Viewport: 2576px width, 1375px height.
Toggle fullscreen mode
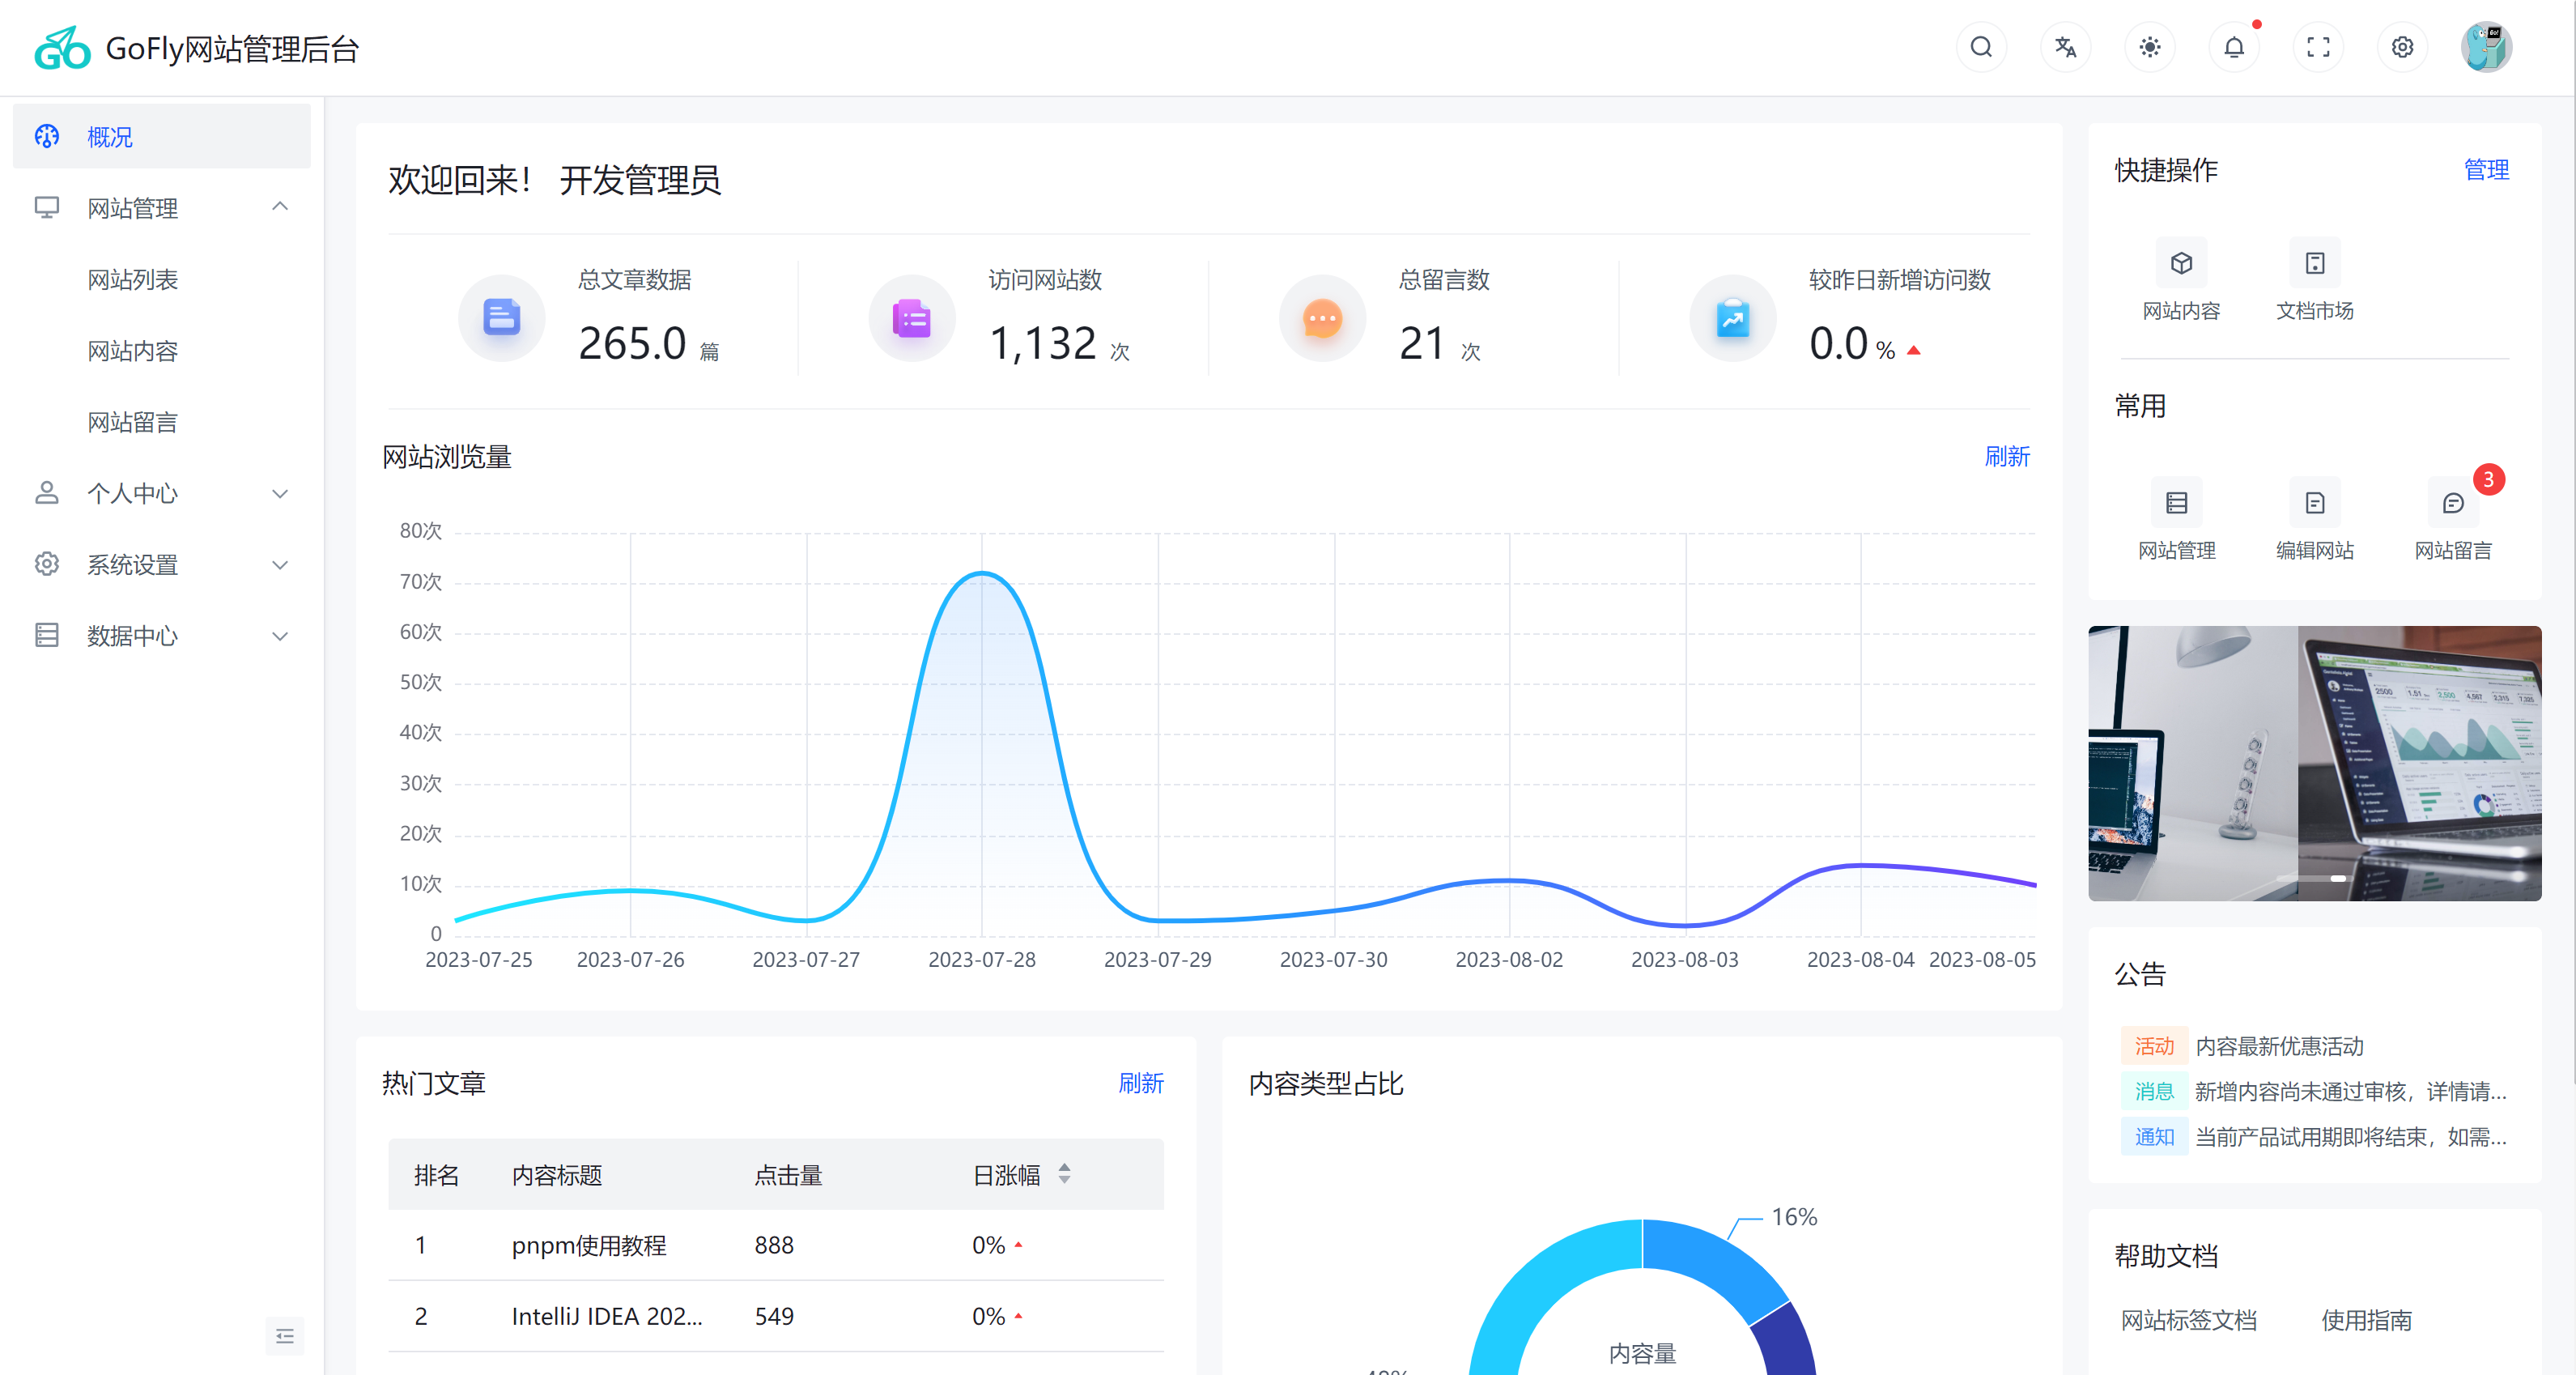[2318, 47]
